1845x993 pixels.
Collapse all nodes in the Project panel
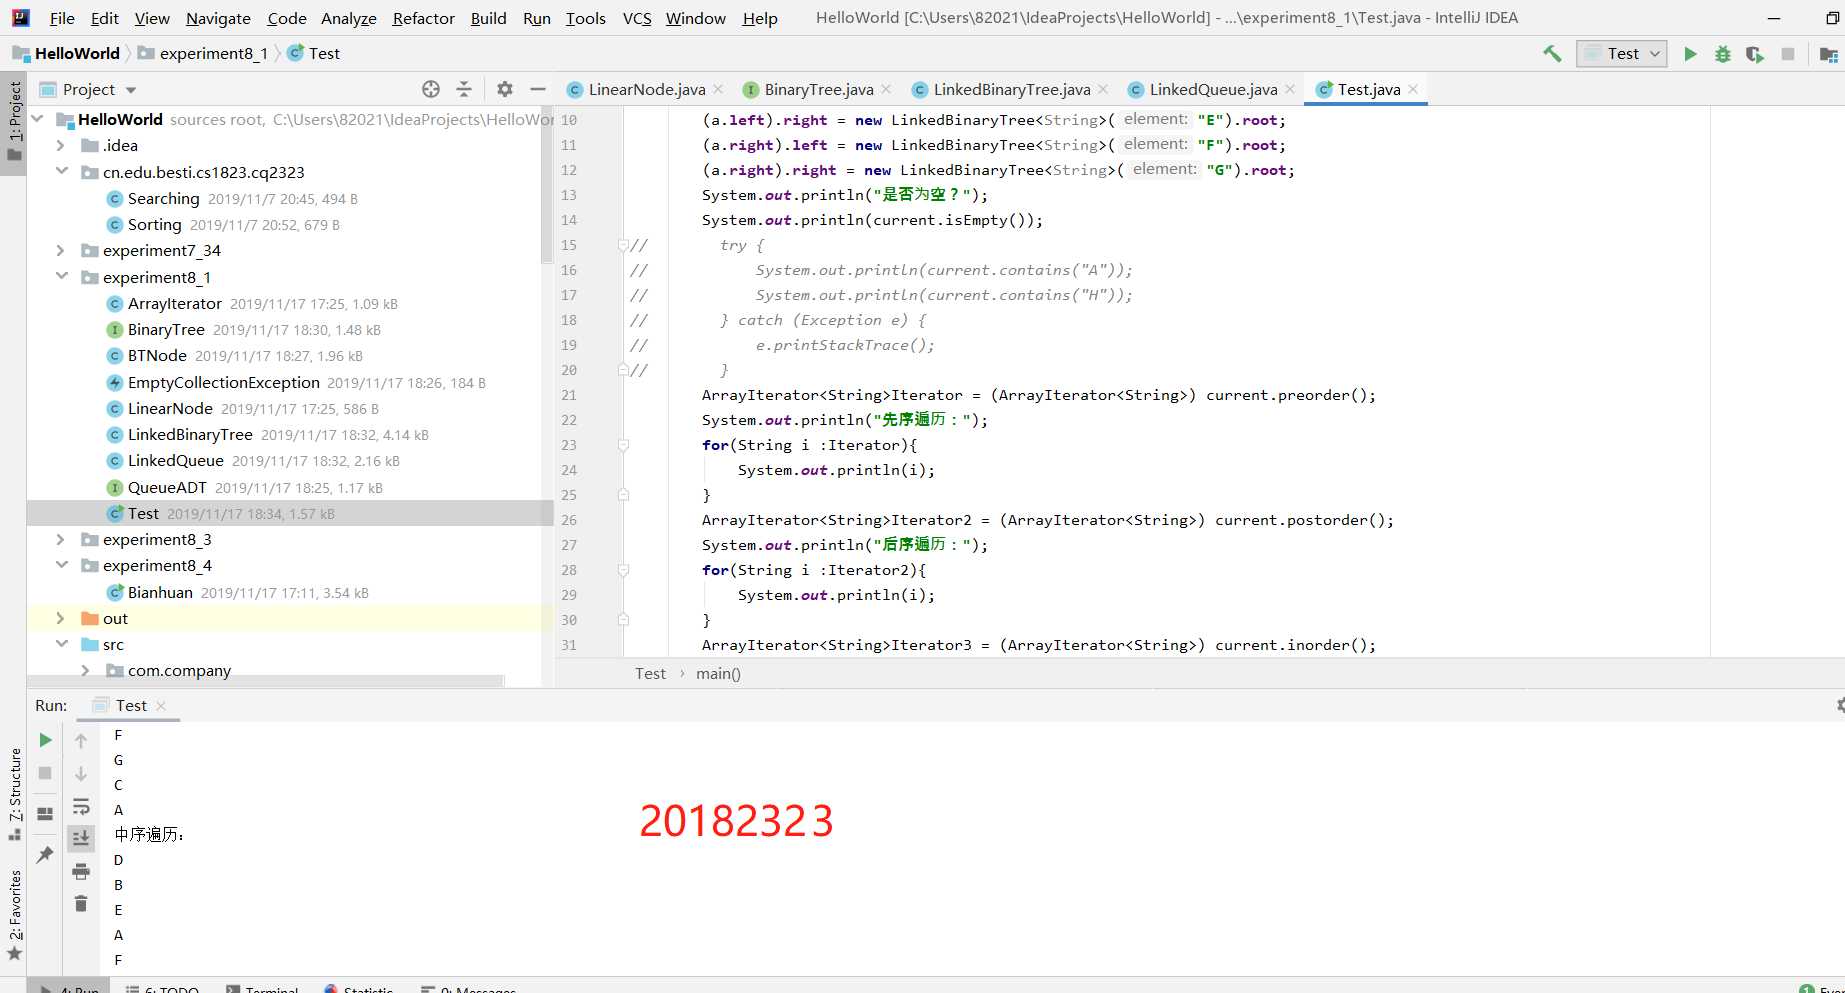click(464, 89)
